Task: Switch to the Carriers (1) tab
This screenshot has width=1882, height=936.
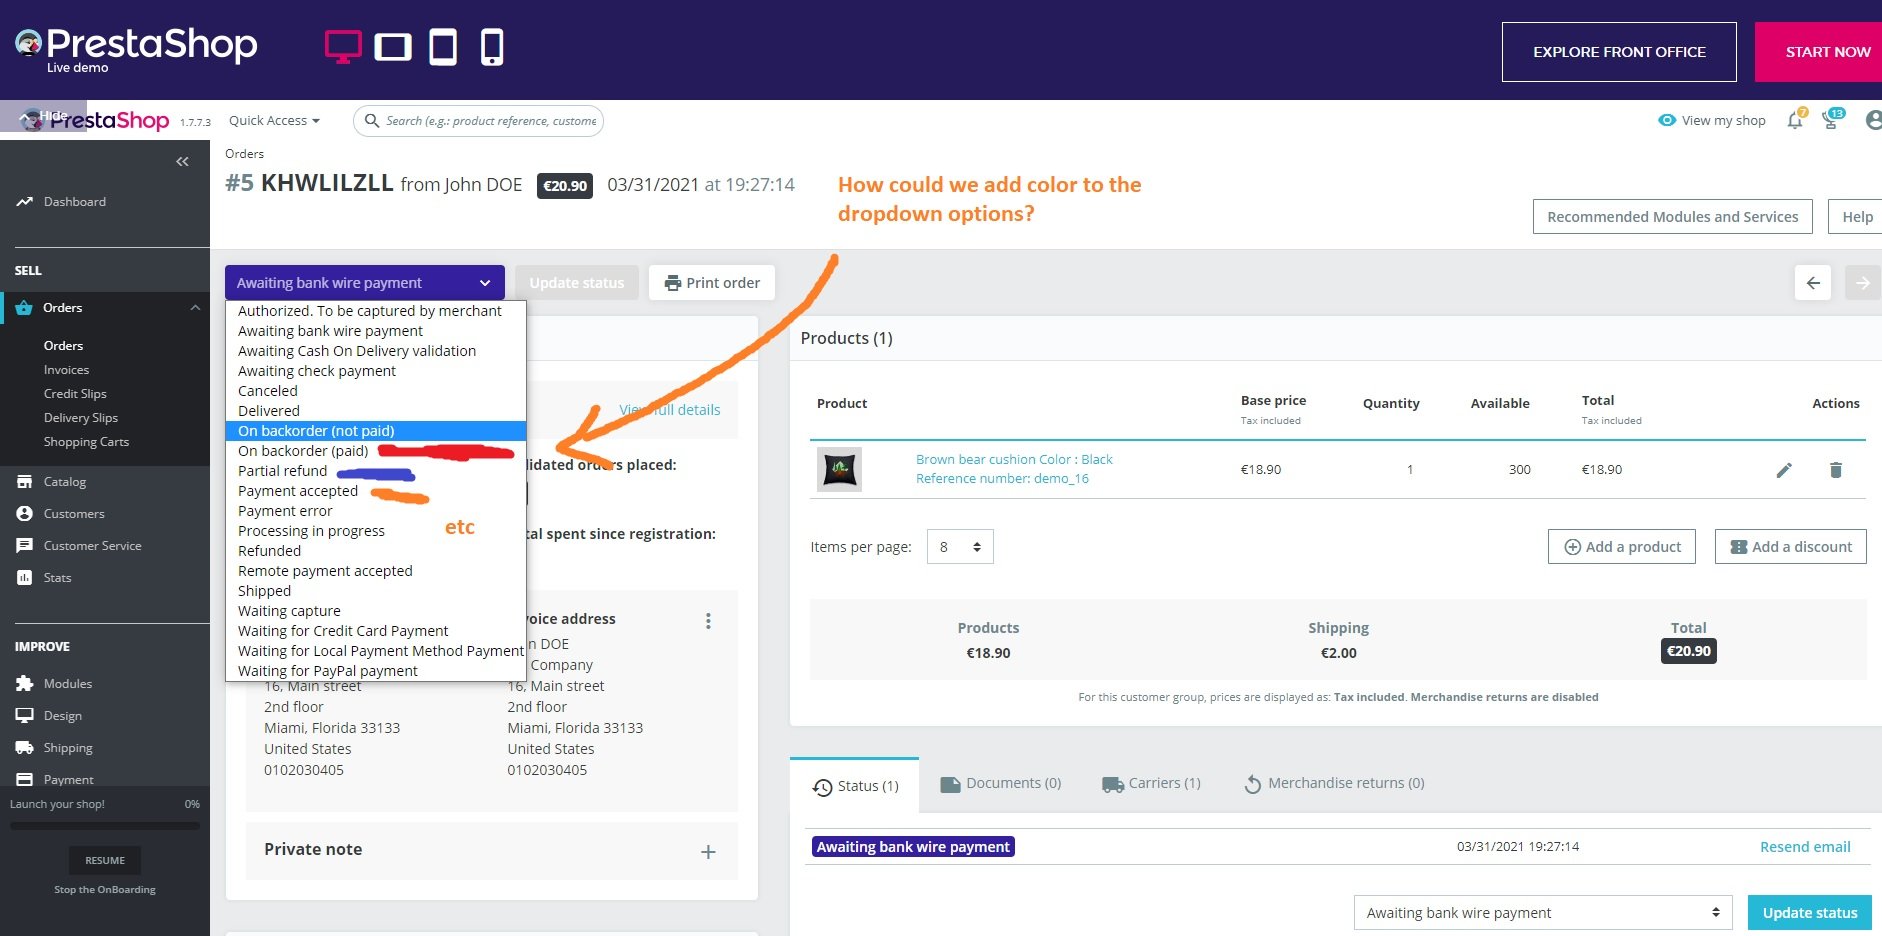Action: pyautogui.click(x=1151, y=783)
